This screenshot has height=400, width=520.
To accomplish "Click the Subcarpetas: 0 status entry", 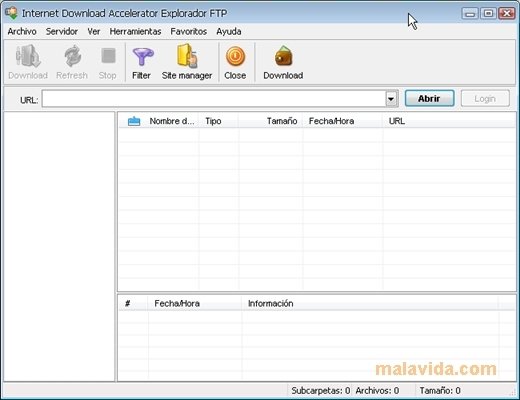I will [x=320, y=390].
